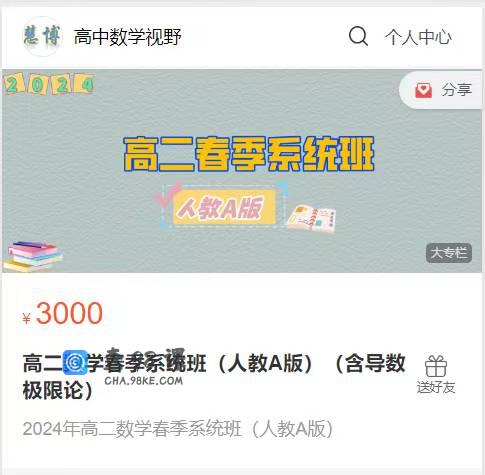The image size is (485, 475).
Task: Click the 分享 share button
Action: 442,90
